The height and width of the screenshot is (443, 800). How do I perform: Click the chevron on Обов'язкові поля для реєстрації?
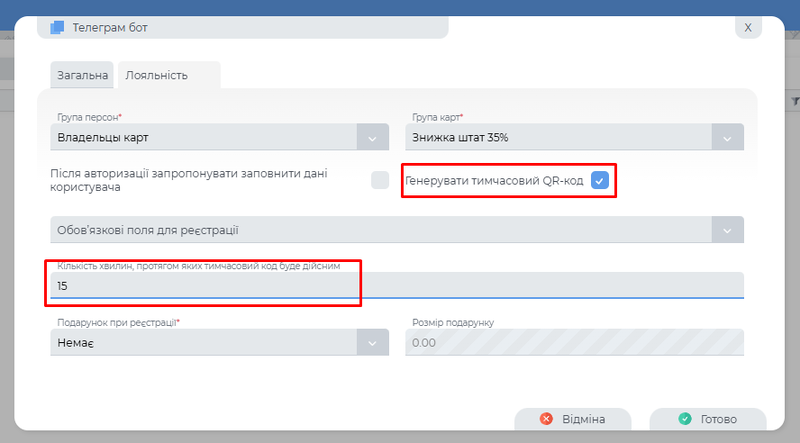[x=727, y=230]
